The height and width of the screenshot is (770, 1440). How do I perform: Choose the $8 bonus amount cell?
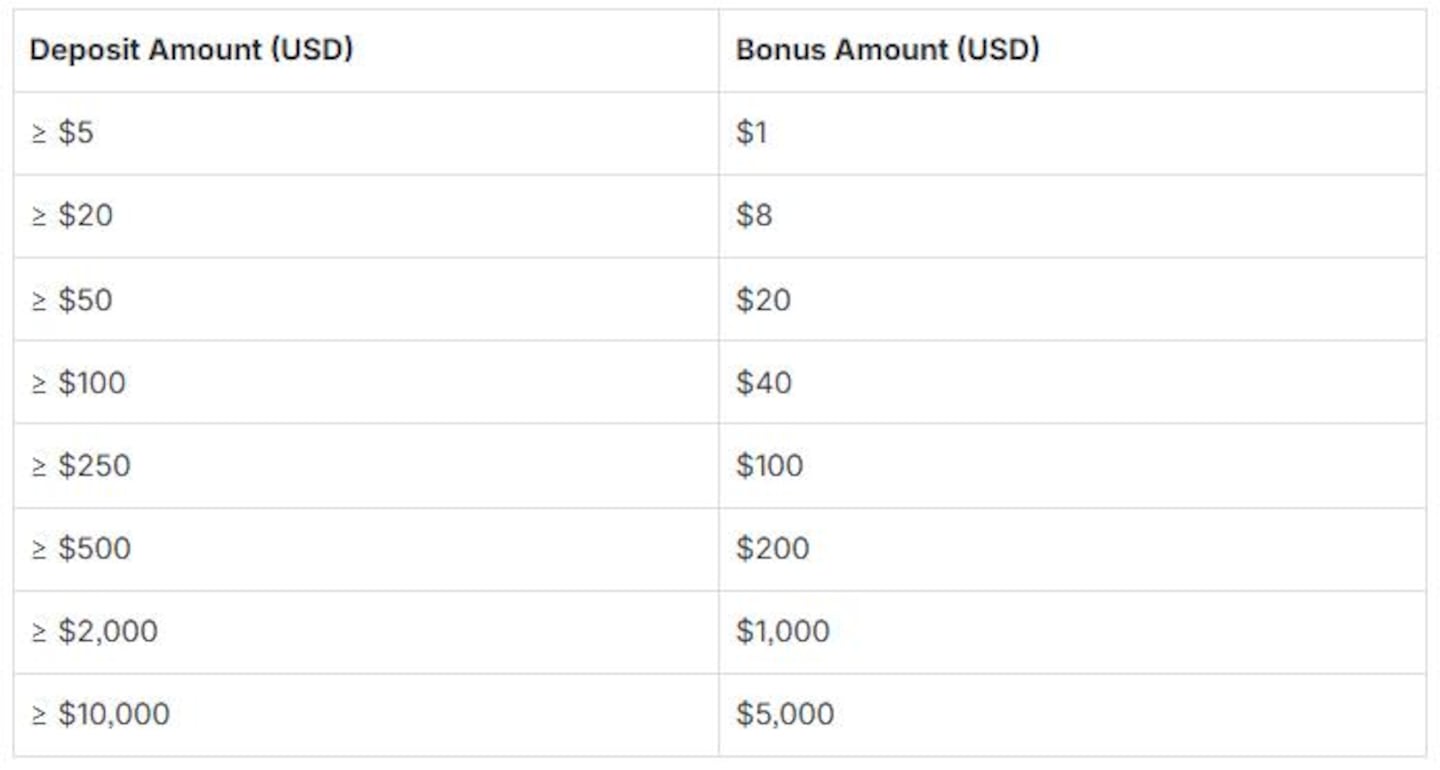point(755,216)
